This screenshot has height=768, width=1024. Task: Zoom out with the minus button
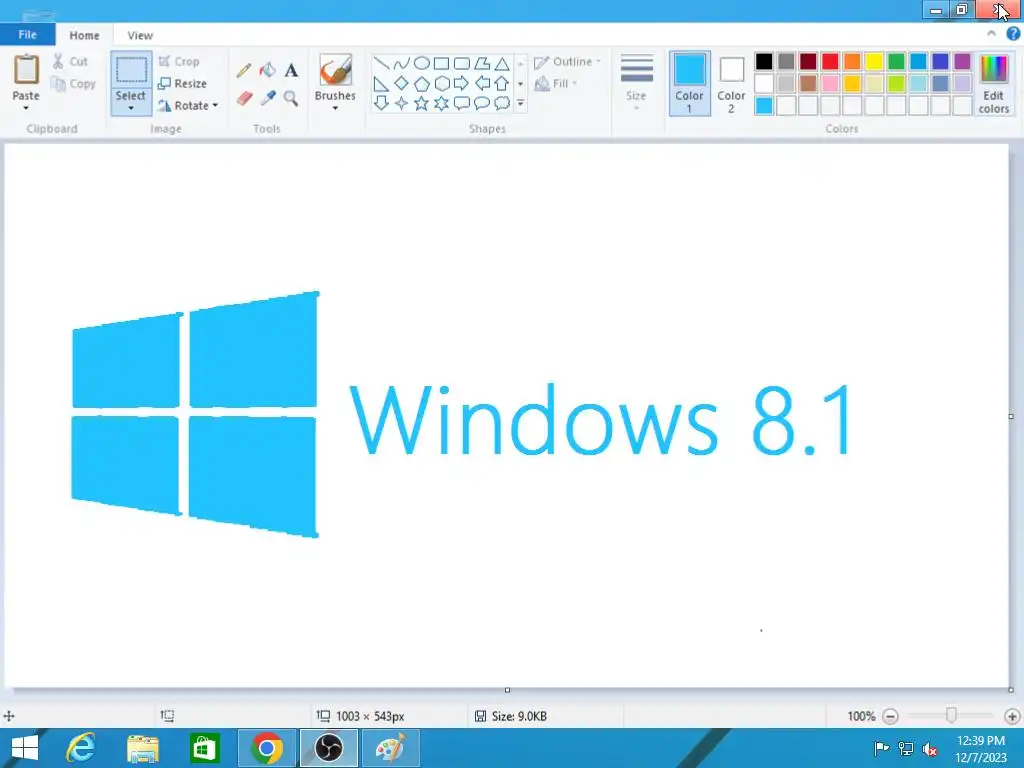pos(890,716)
